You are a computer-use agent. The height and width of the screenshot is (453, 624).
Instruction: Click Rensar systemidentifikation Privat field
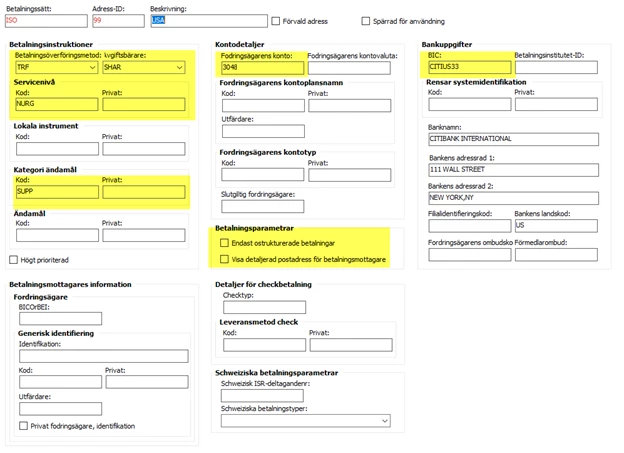coord(556,104)
